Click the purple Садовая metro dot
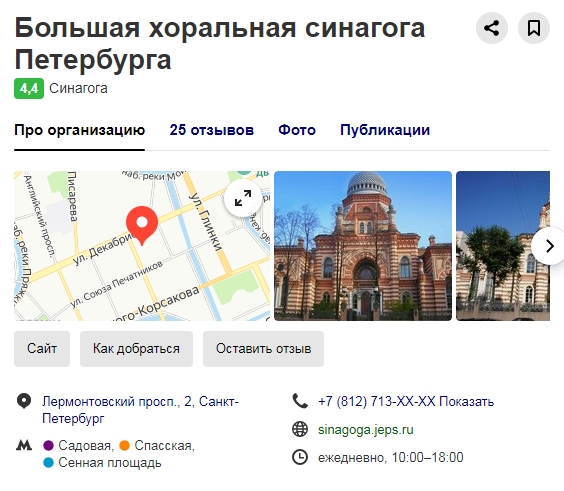This screenshot has height=491, width=564. [48, 446]
